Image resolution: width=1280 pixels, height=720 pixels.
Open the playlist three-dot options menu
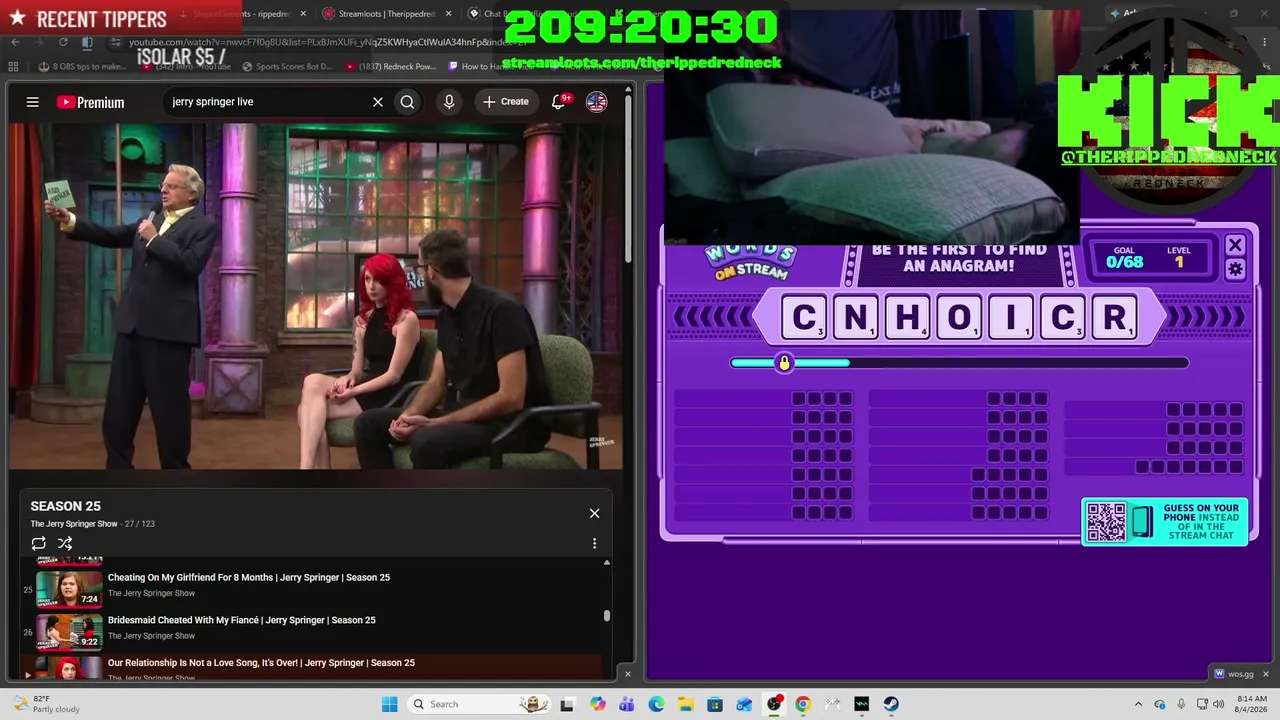coord(594,544)
